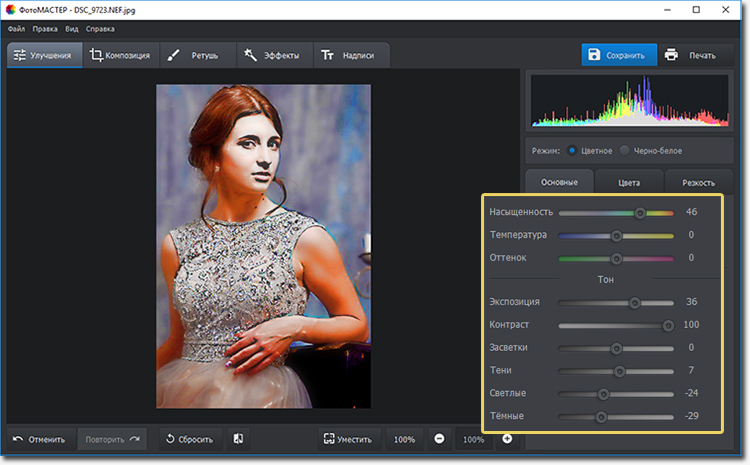The image size is (750, 465).
Task: Click Уместить to fit image
Action: (x=348, y=439)
